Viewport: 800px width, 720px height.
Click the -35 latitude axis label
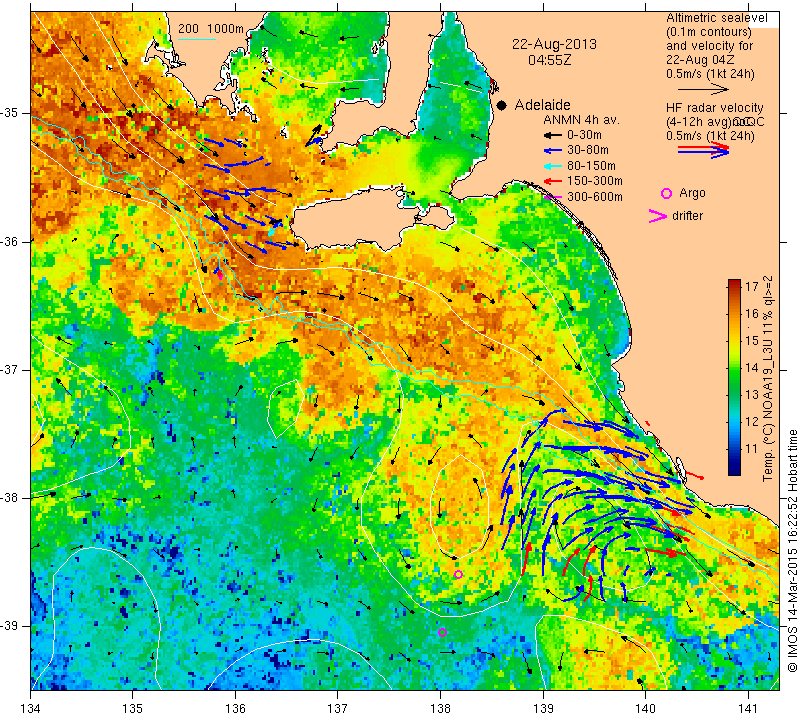tap(10, 113)
